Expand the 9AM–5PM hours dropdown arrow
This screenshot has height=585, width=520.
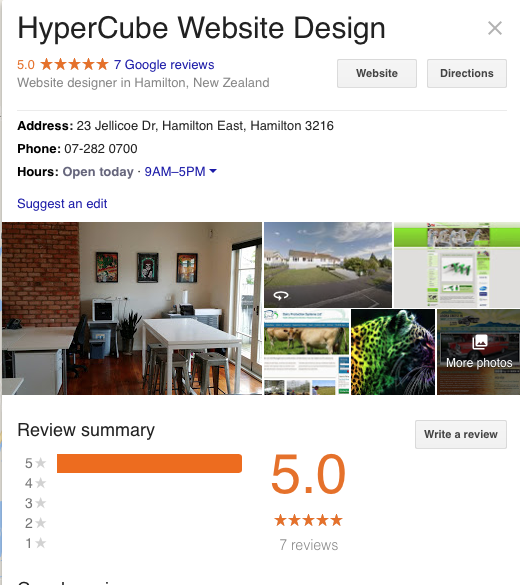213,171
